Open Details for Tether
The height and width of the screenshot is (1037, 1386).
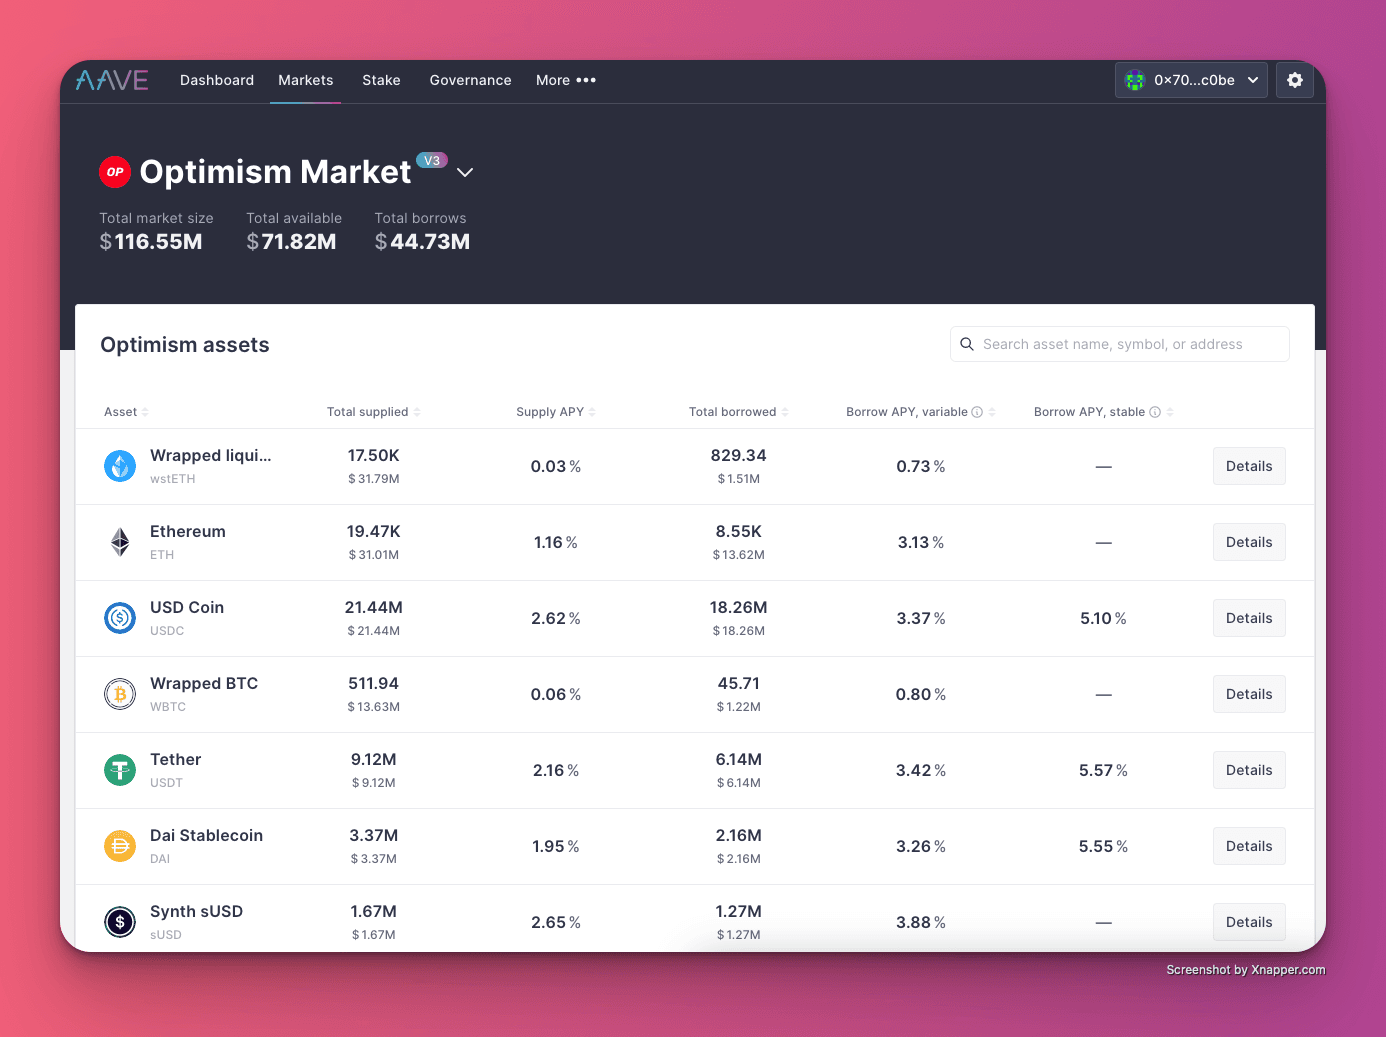[x=1249, y=770]
